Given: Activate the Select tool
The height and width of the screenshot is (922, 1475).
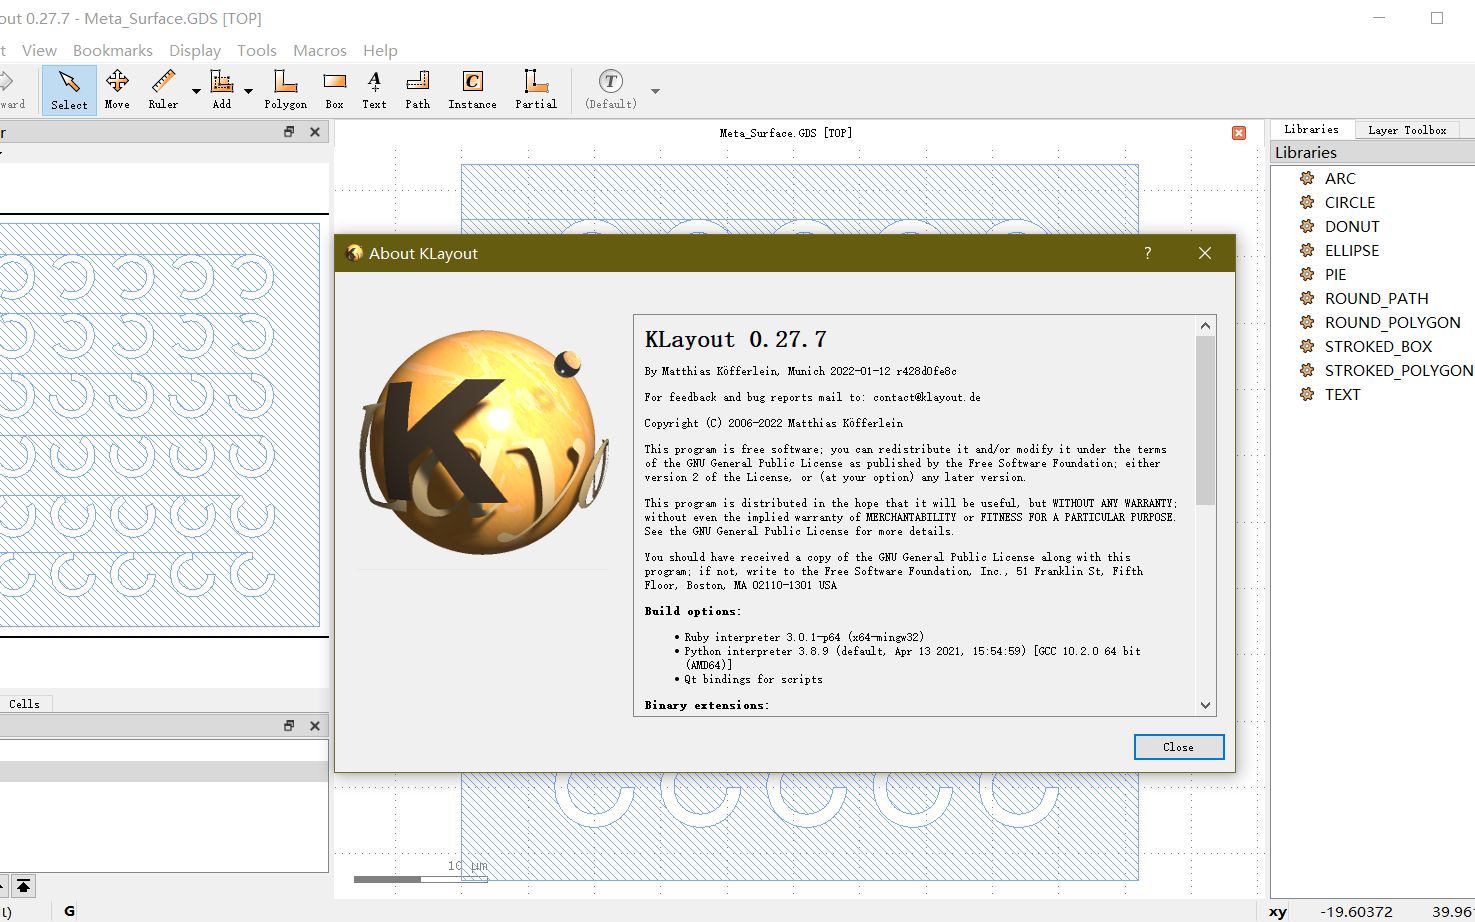Looking at the screenshot, I should [x=69, y=90].
